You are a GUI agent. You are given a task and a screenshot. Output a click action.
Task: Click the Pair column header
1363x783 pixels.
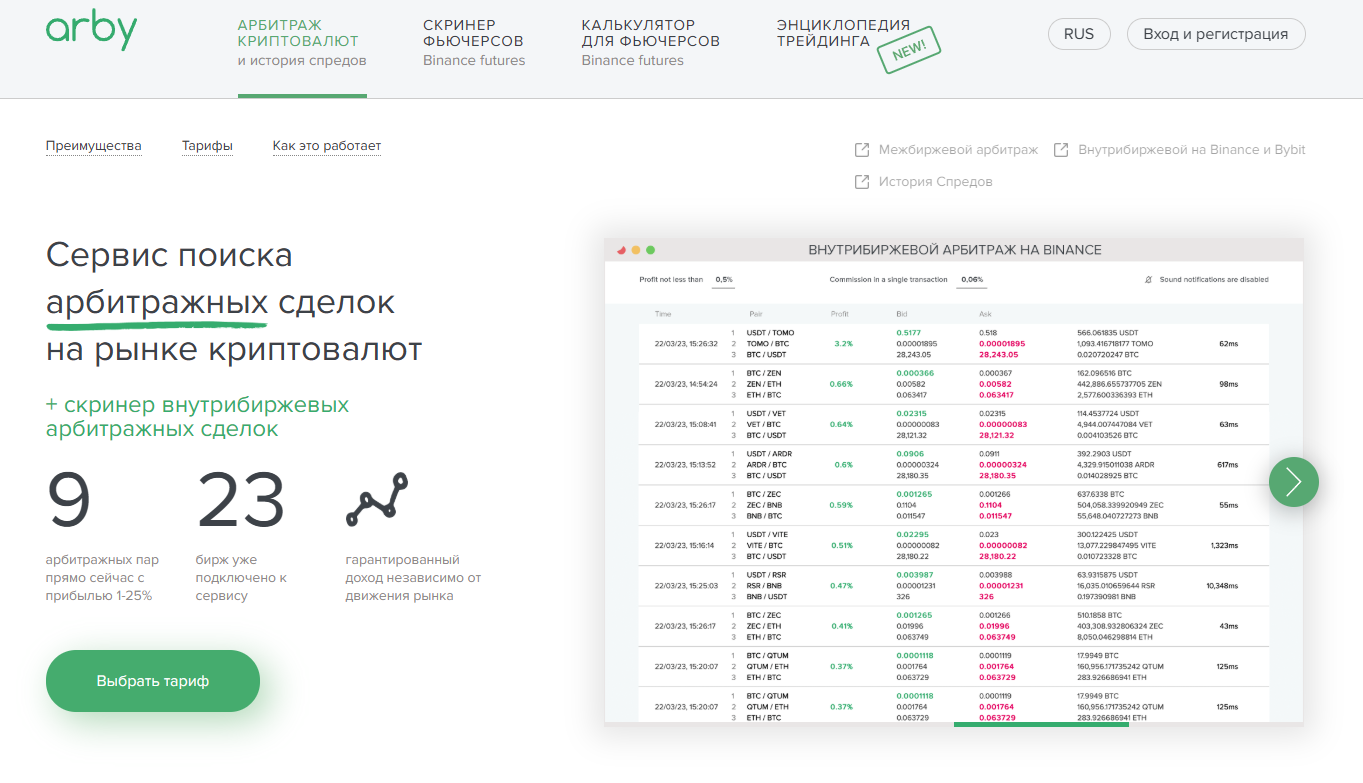pos(756,314)
